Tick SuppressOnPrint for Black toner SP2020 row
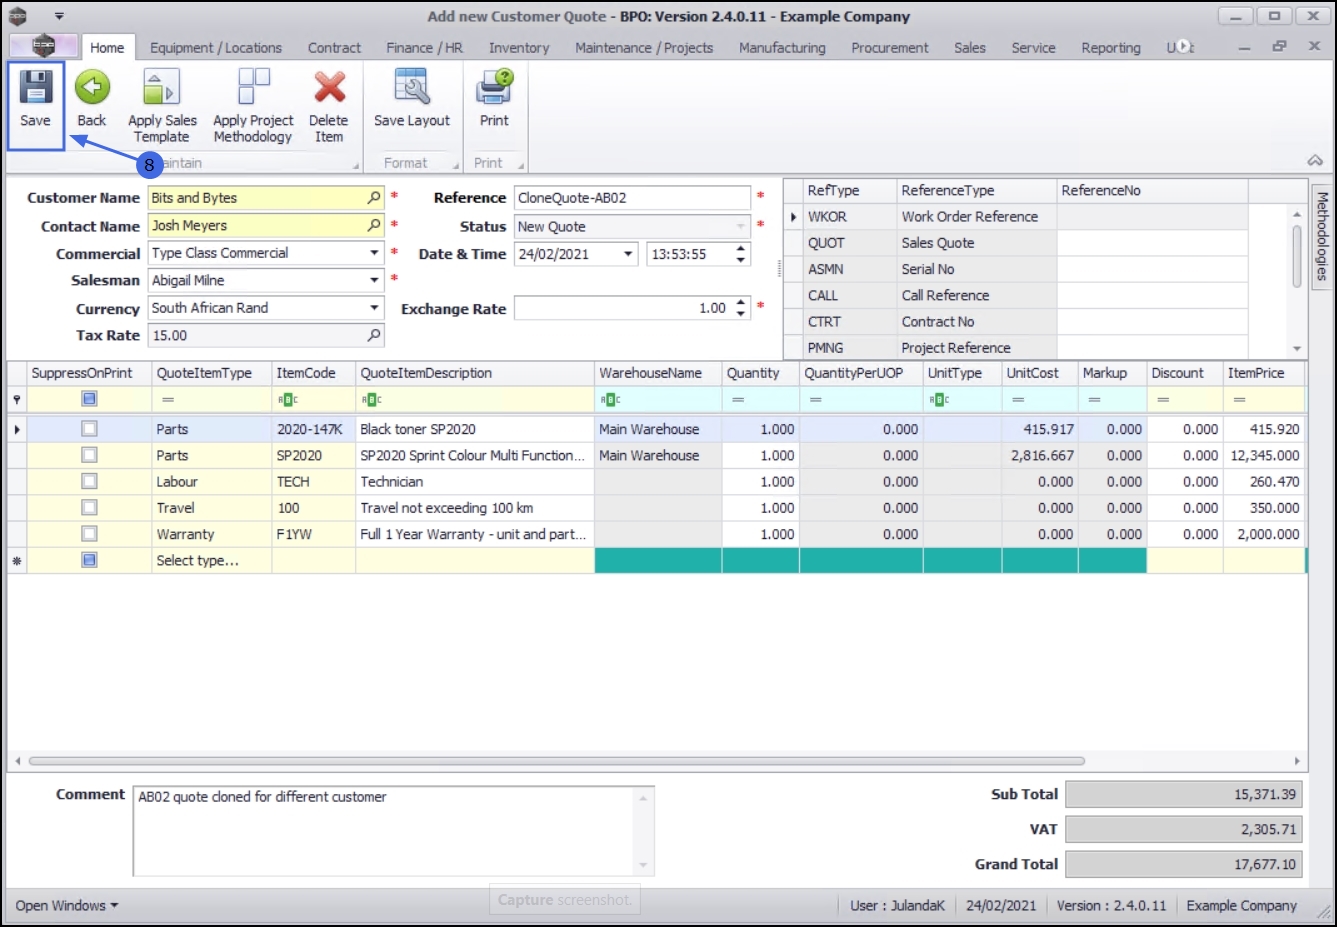1337x927 pixels. point(89,429)
